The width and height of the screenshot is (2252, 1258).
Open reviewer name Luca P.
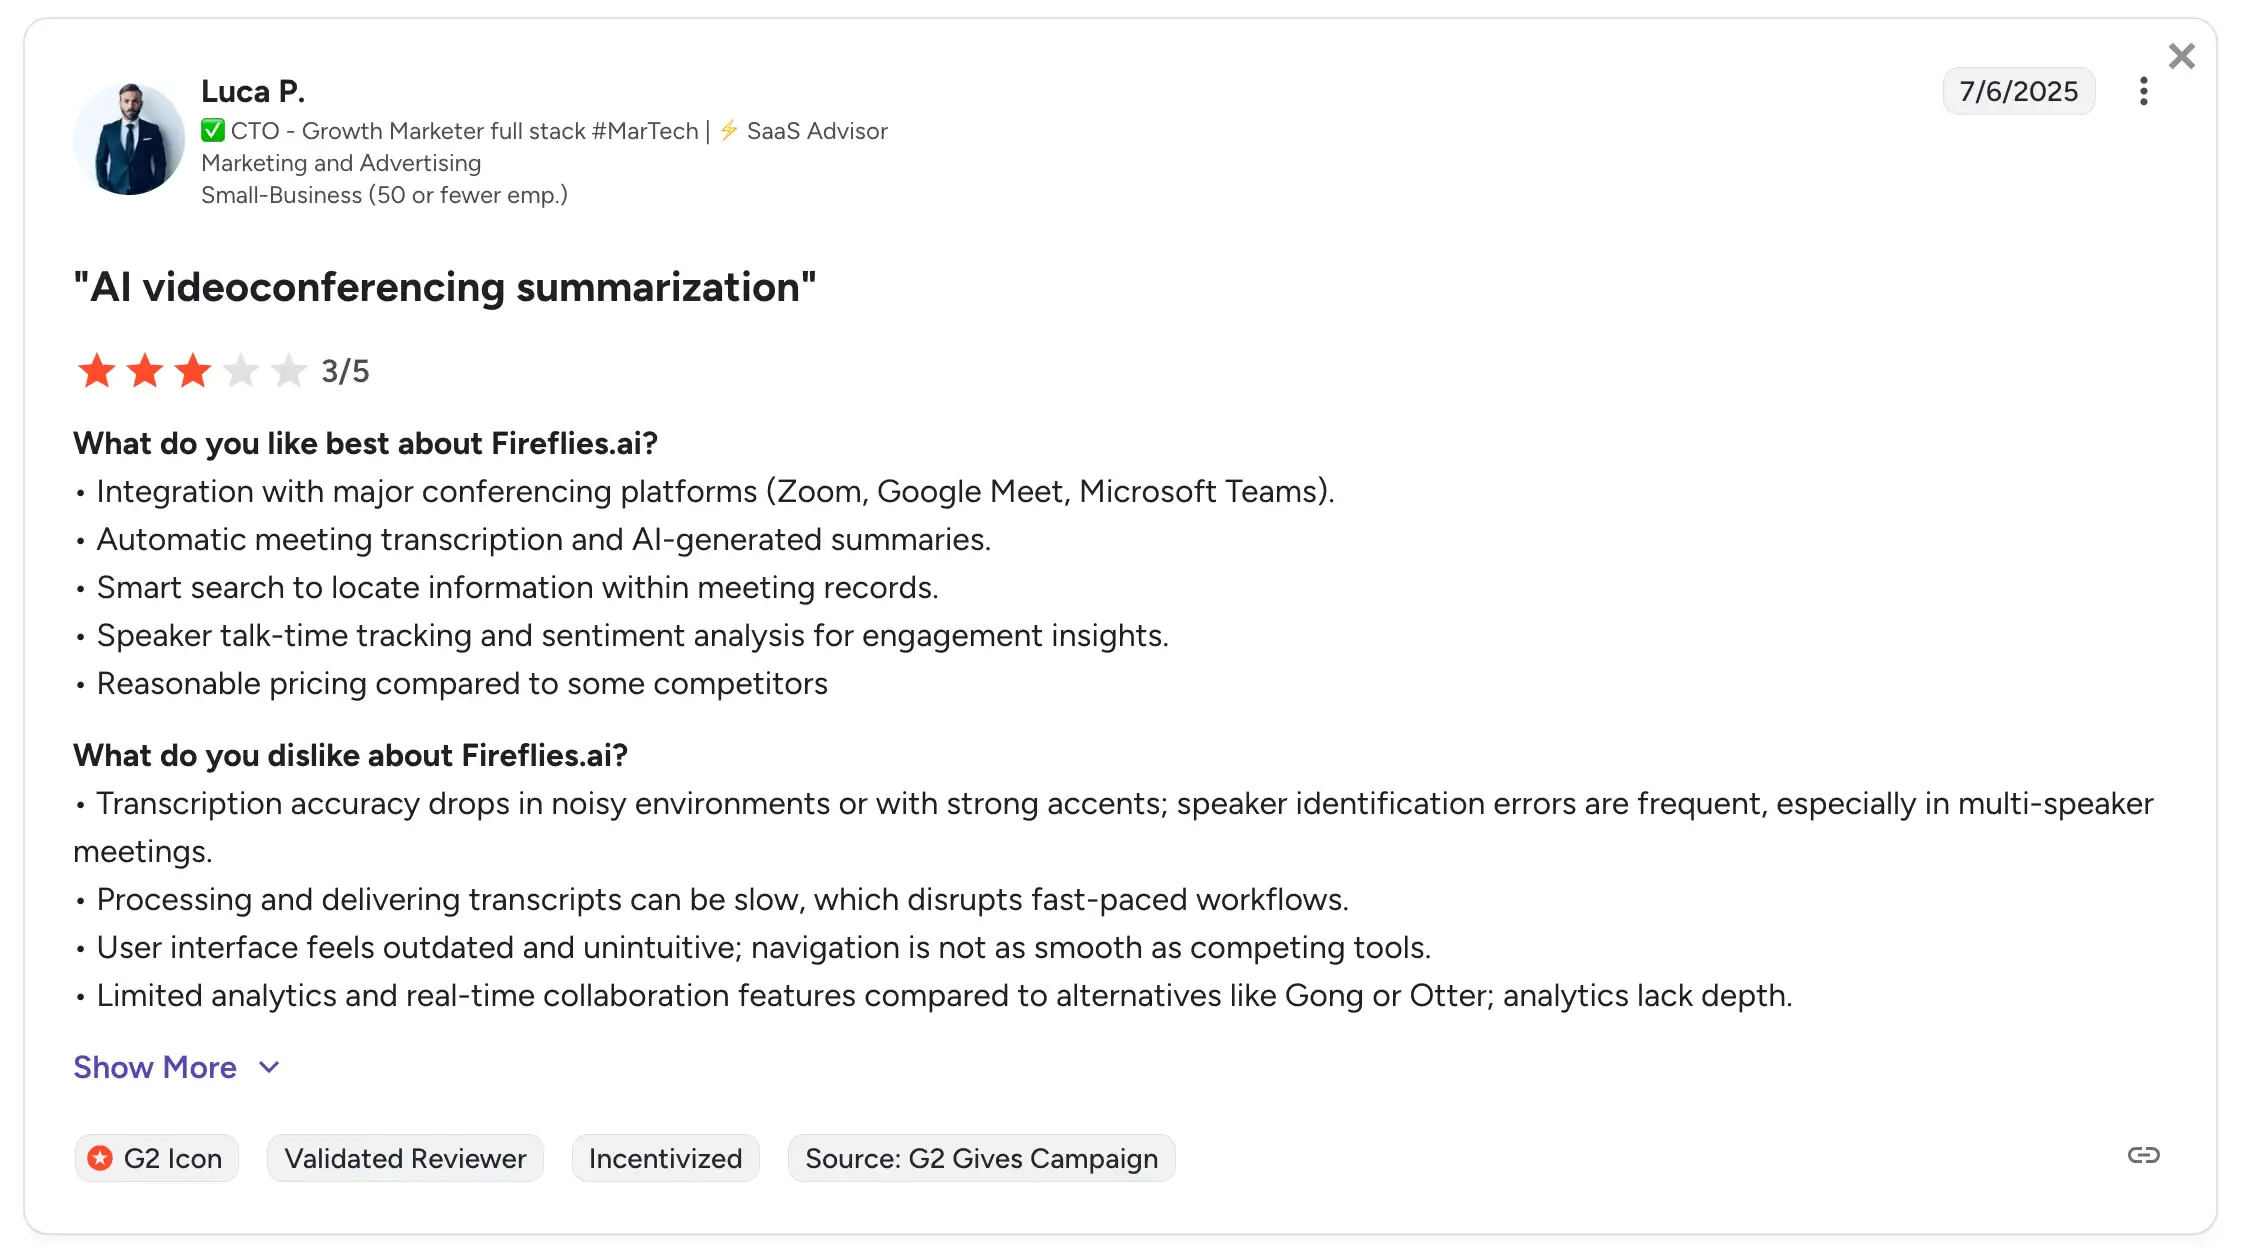(x=252, y=92)
